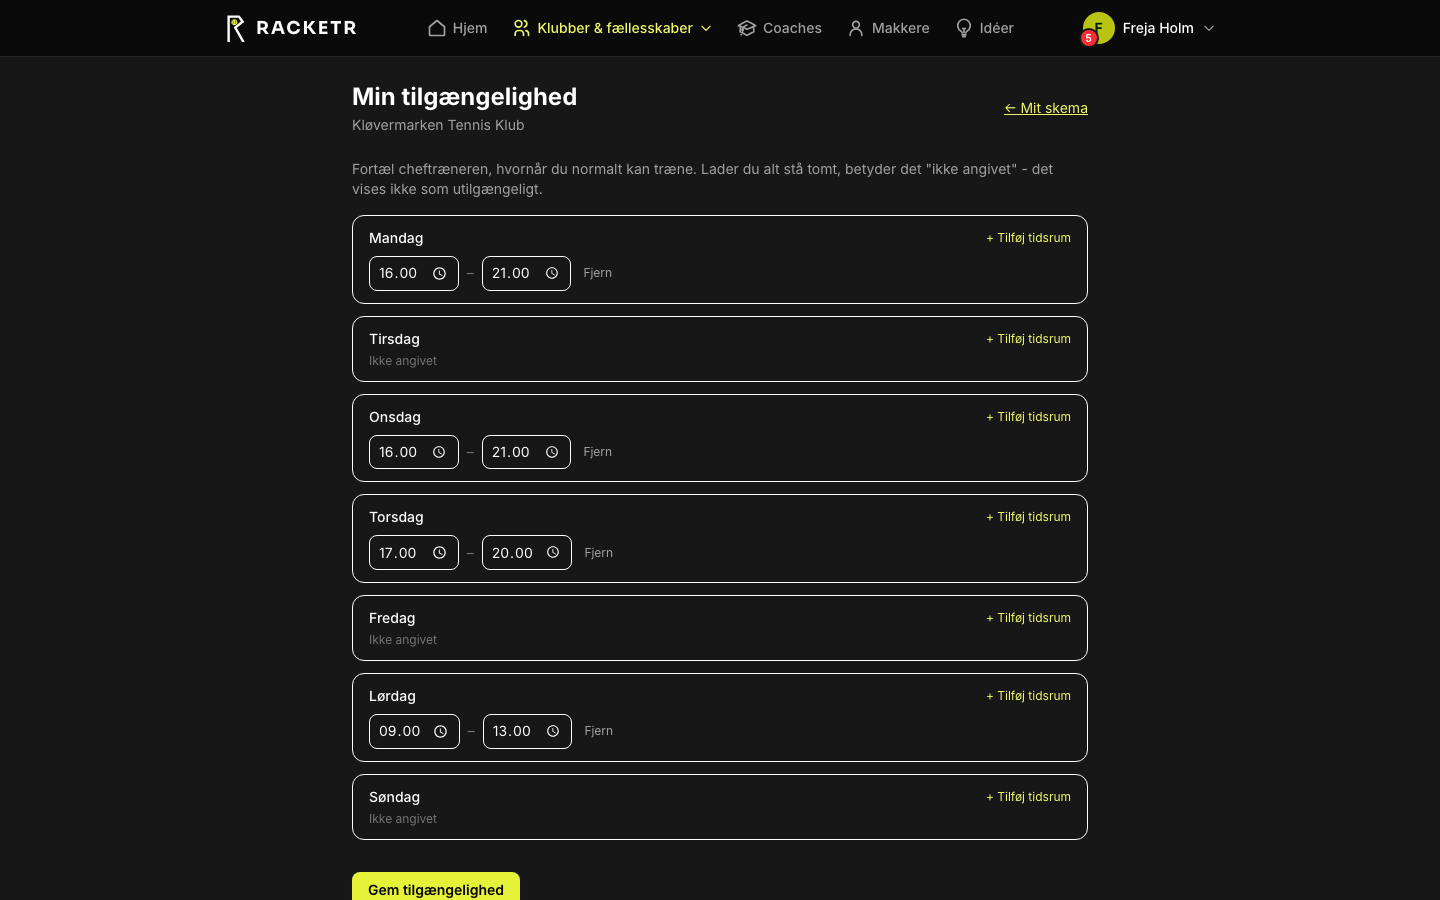Add a time slot for Søndag
This screenshot has height=900, width=1440.
1028,797
